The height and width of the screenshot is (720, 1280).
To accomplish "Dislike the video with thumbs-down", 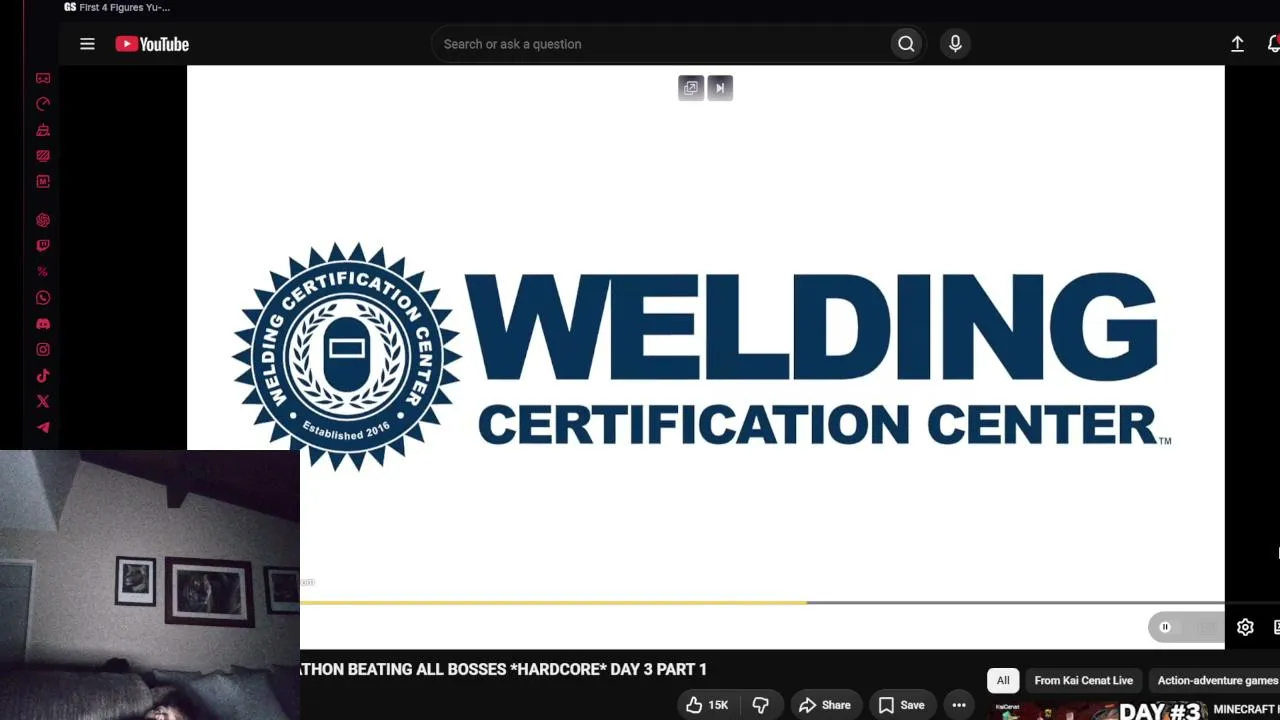I will (x=761, y=705).
